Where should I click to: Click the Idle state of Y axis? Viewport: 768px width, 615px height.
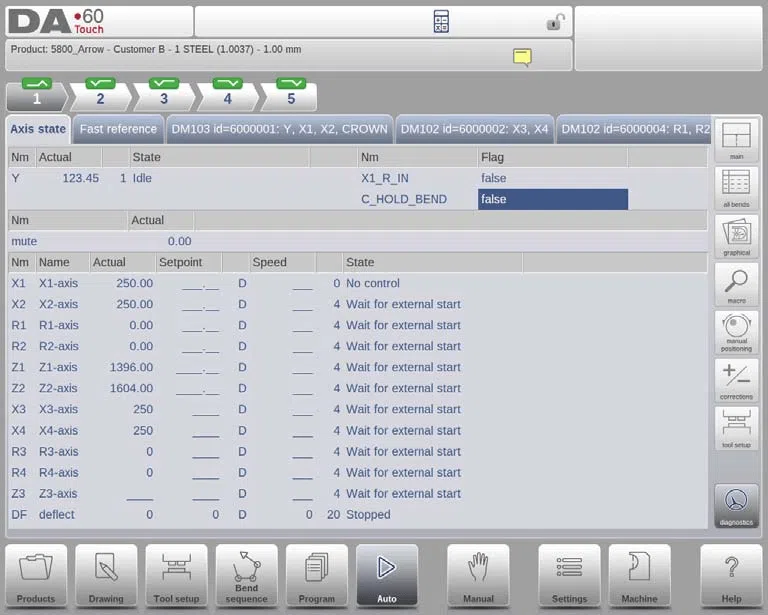(x=142, y=178)
